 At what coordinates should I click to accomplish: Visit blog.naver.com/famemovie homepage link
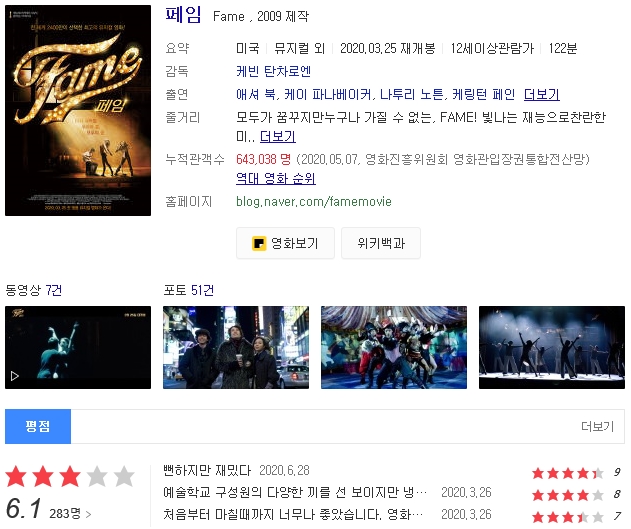(313, 201)
